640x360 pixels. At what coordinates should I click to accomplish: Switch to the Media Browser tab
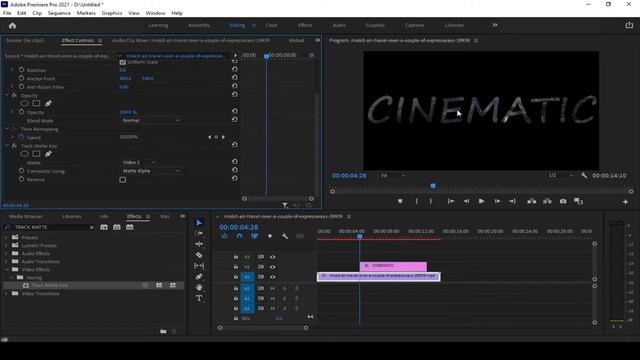(26, 216)
